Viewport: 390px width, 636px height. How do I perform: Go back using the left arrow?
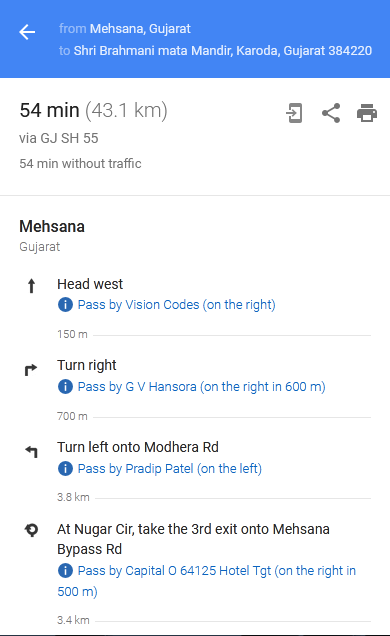27,32
